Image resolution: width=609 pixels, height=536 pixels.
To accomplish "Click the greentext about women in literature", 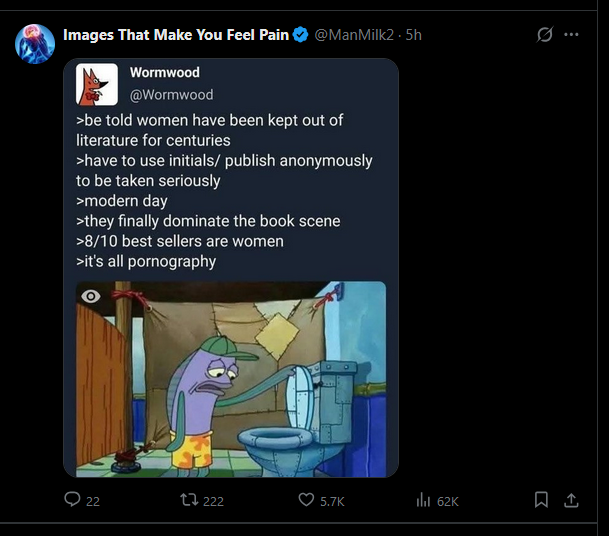I will 224,190.
